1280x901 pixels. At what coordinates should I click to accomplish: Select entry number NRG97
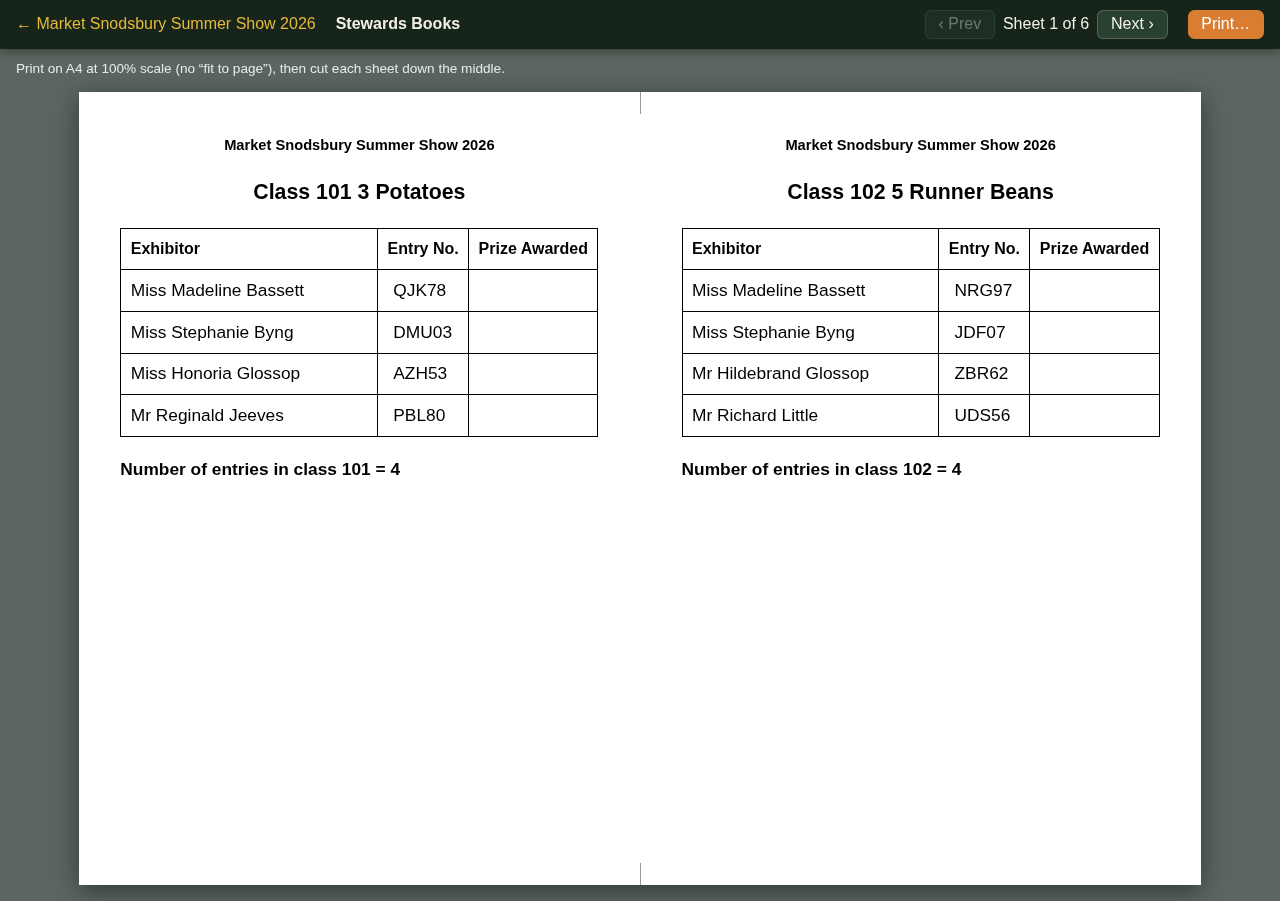tap(983, 291)
